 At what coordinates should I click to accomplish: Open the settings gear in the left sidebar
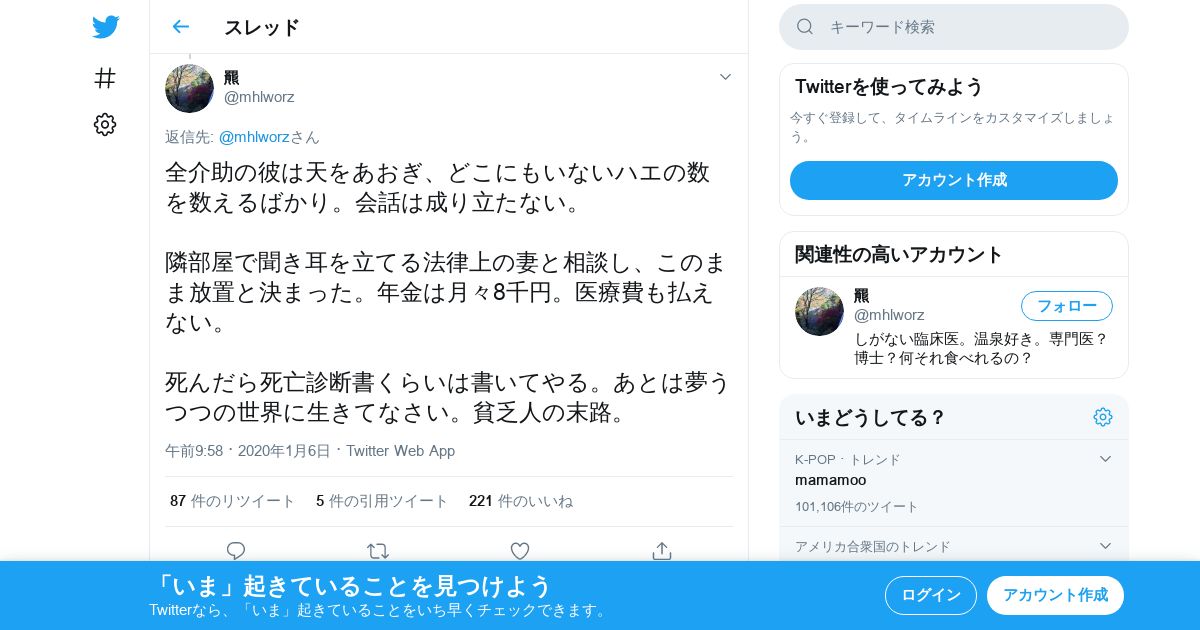[105, 124]
